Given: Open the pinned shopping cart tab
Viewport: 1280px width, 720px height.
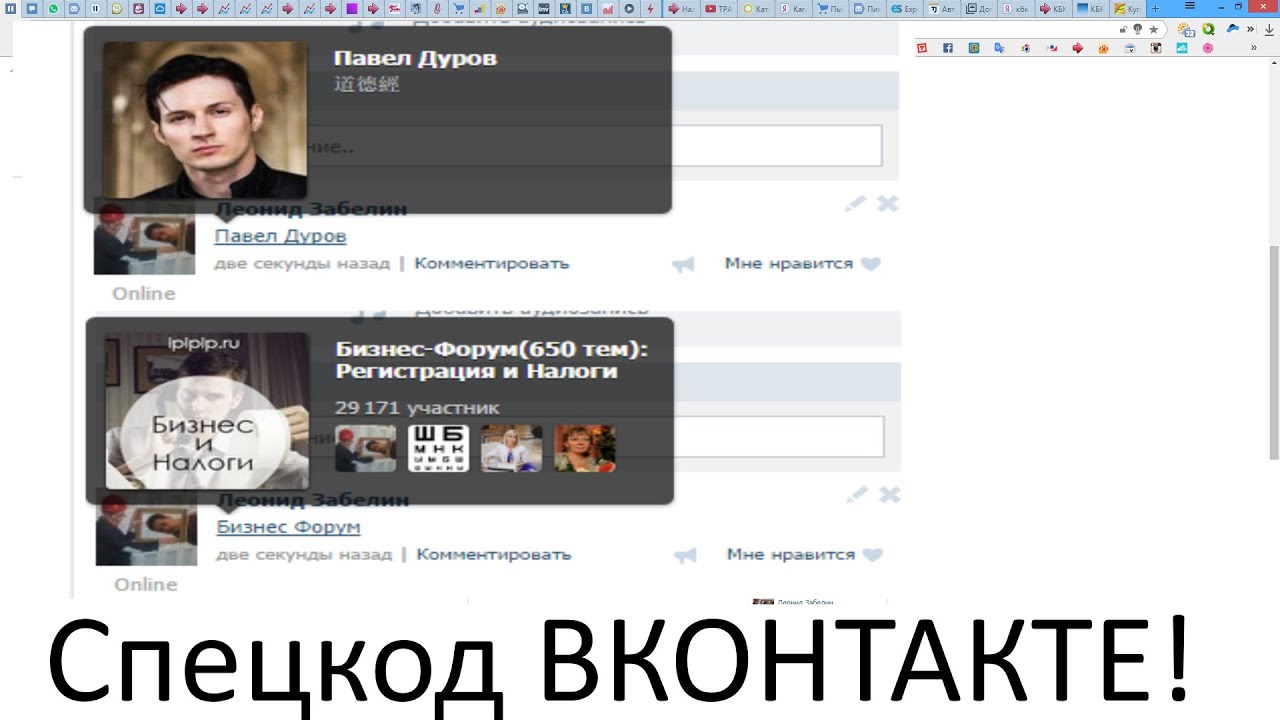Looking at the screenshot, I should 458,9.
